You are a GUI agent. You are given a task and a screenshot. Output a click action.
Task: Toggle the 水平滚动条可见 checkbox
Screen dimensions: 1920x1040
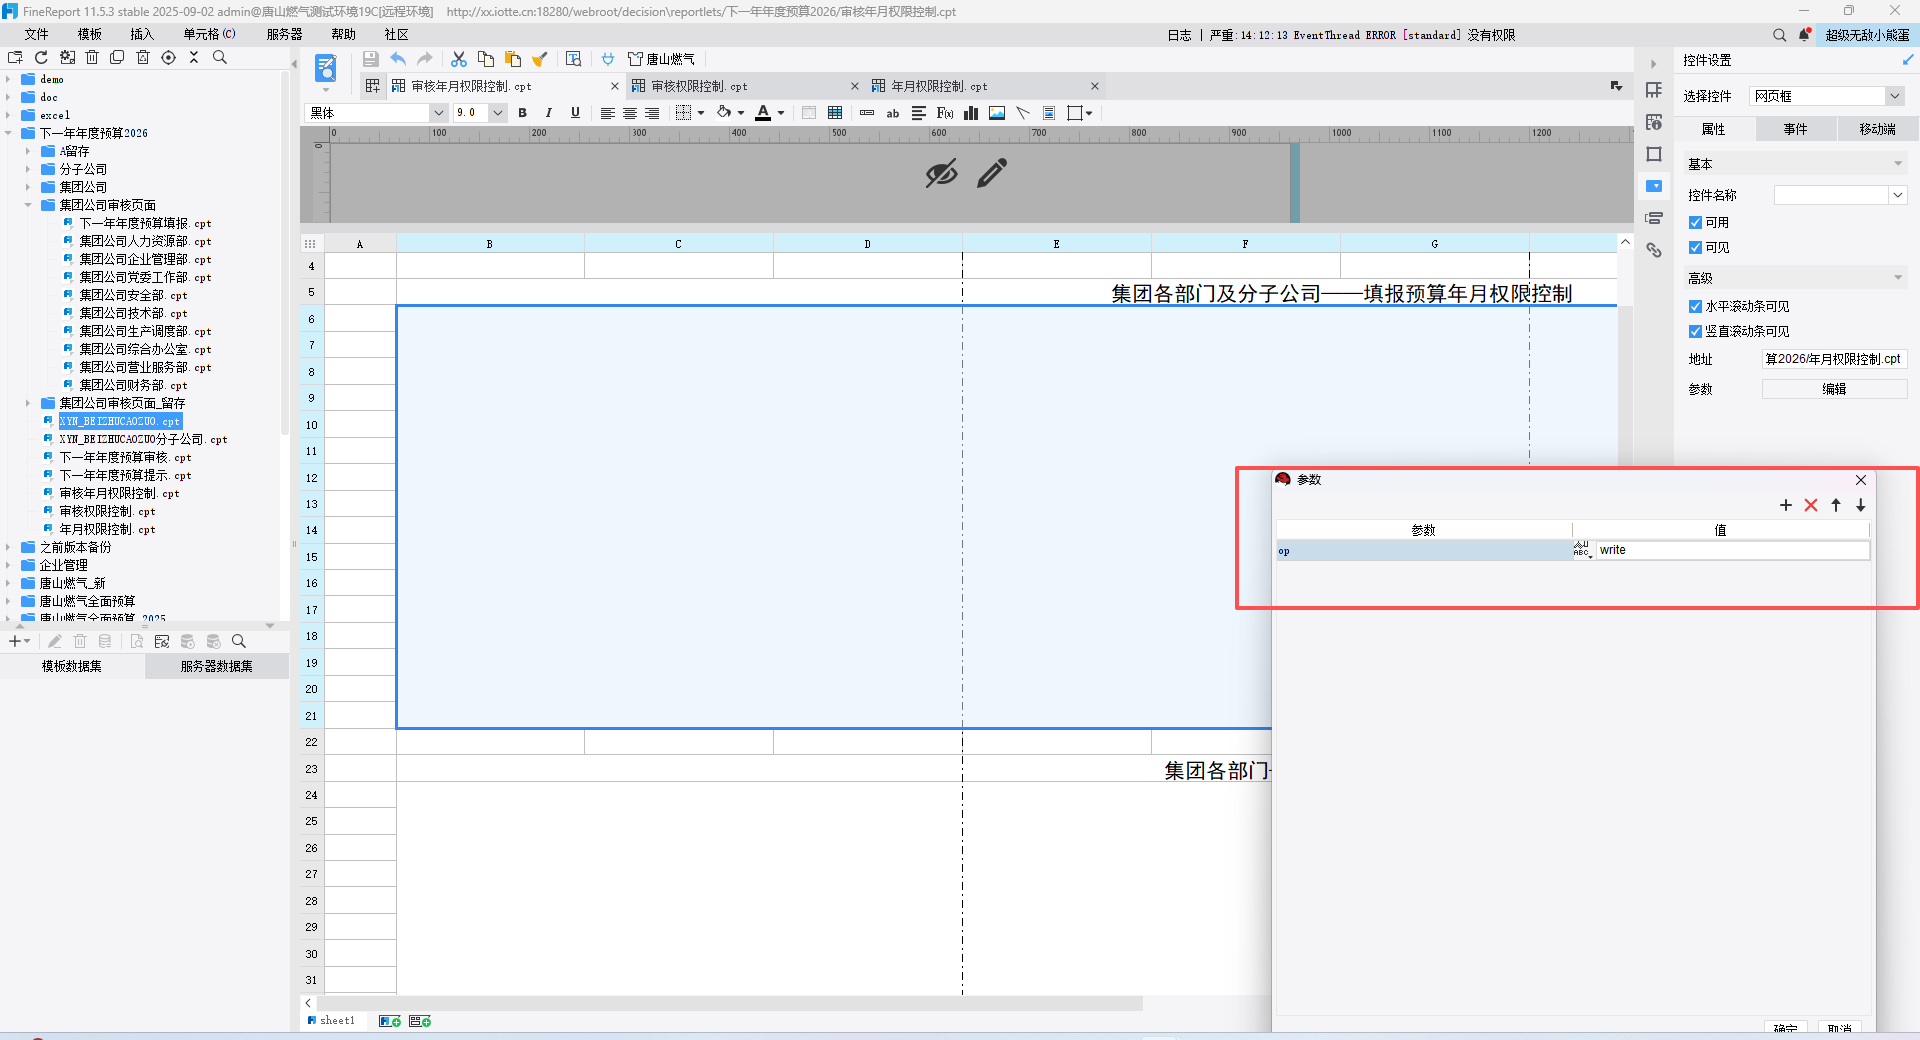(1695, 307)
